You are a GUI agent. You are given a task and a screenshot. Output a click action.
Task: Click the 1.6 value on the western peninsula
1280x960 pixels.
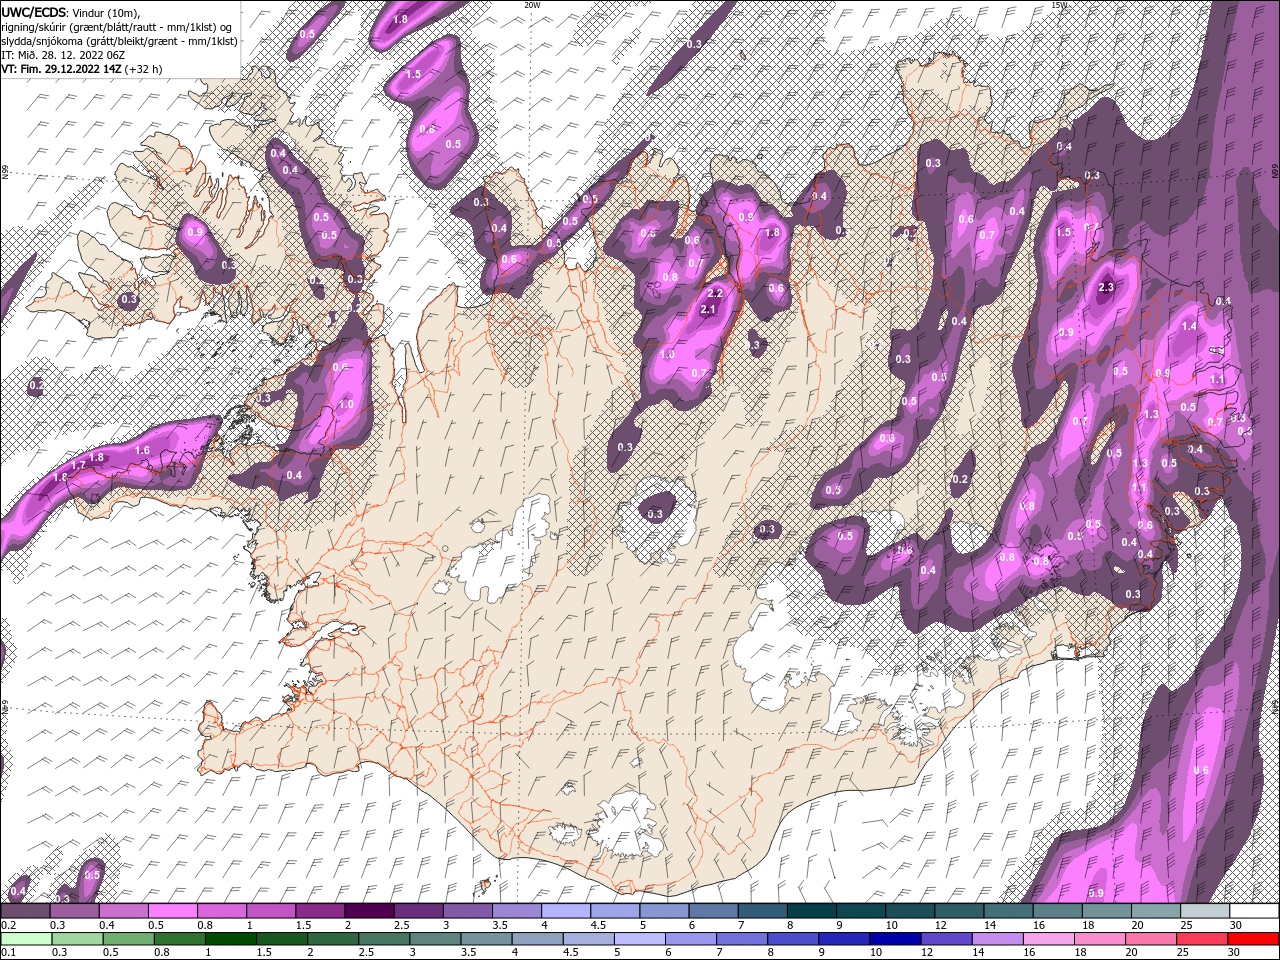(x=142, y=451)
